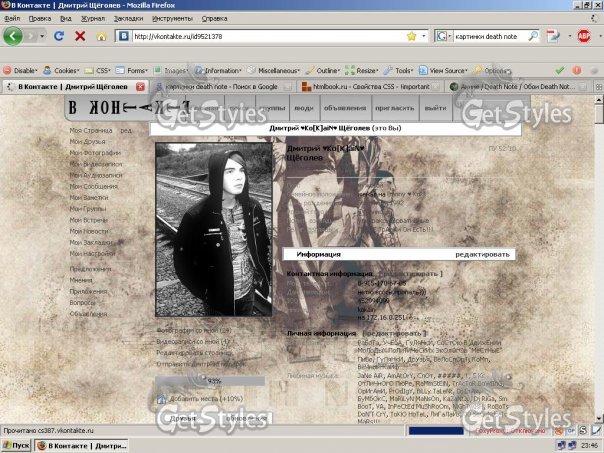Open the dropdown arrow next to Back/Forward buttons
This screenshot has width=604, height=453.
pos(42,36)
